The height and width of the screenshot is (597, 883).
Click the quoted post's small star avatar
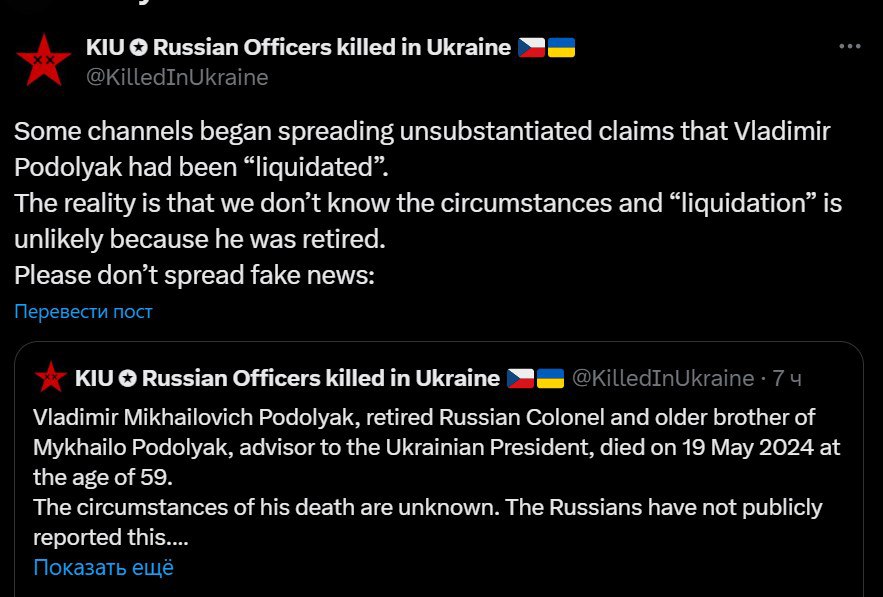click(50, 378)
